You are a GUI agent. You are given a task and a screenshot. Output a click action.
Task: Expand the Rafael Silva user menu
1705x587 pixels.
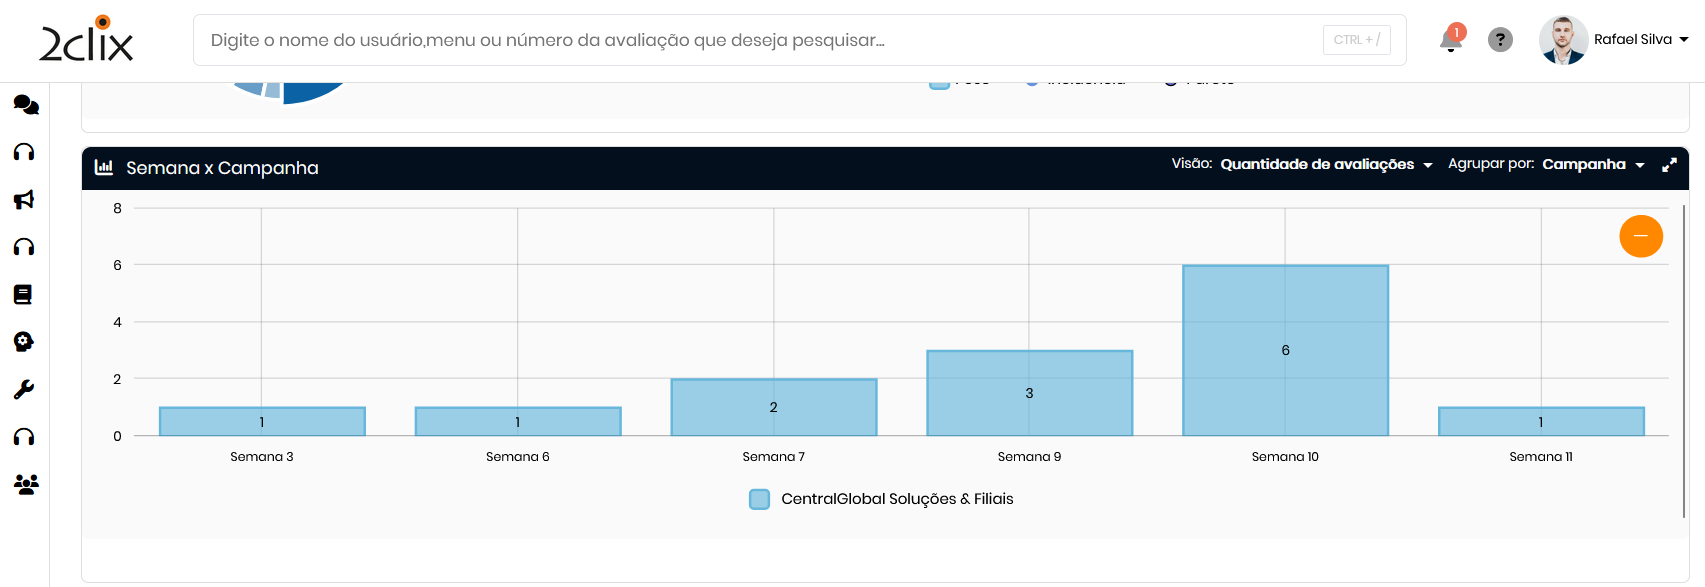pos(1684,40)
